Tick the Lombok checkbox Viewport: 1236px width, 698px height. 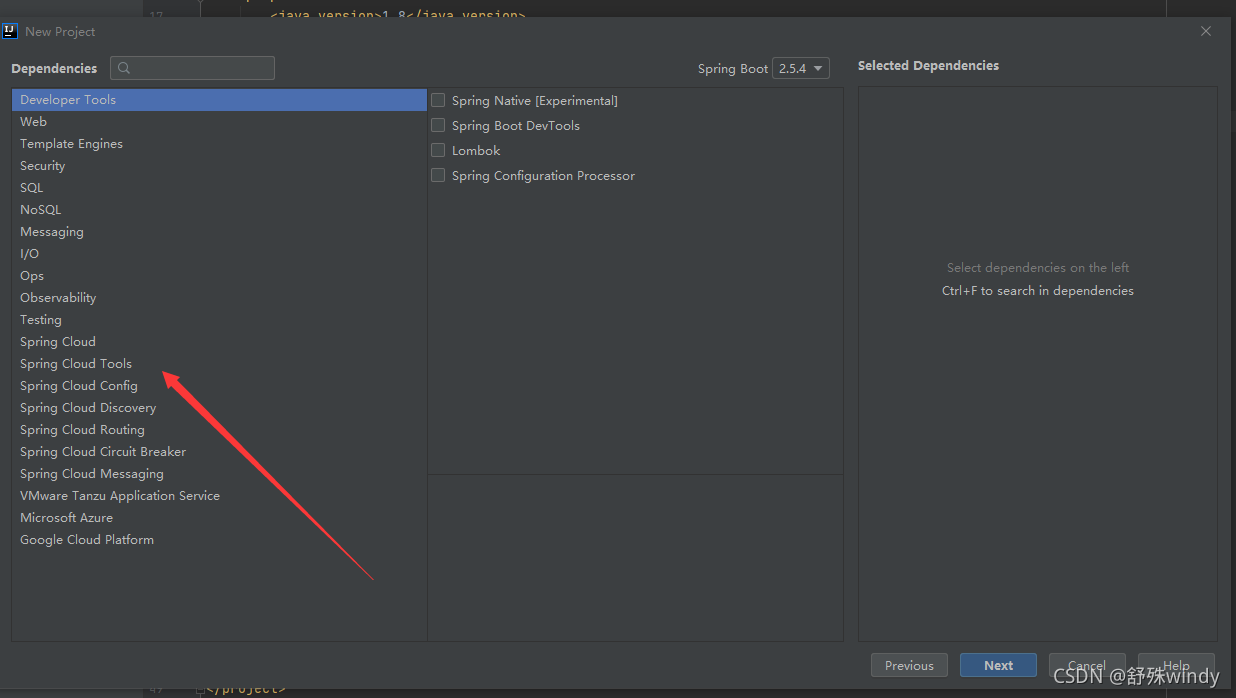(438, 150)
